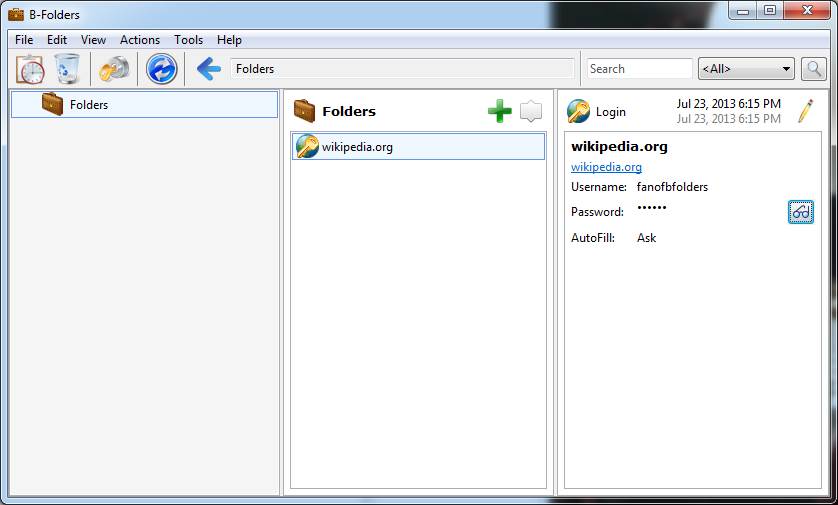The image size is (838, 505).
Task: Click the magnifier search button
Action: 813,69
